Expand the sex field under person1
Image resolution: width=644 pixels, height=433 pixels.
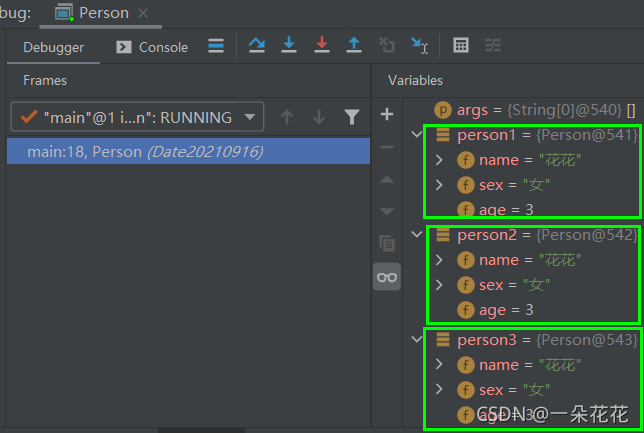click(x=439, y=185)
